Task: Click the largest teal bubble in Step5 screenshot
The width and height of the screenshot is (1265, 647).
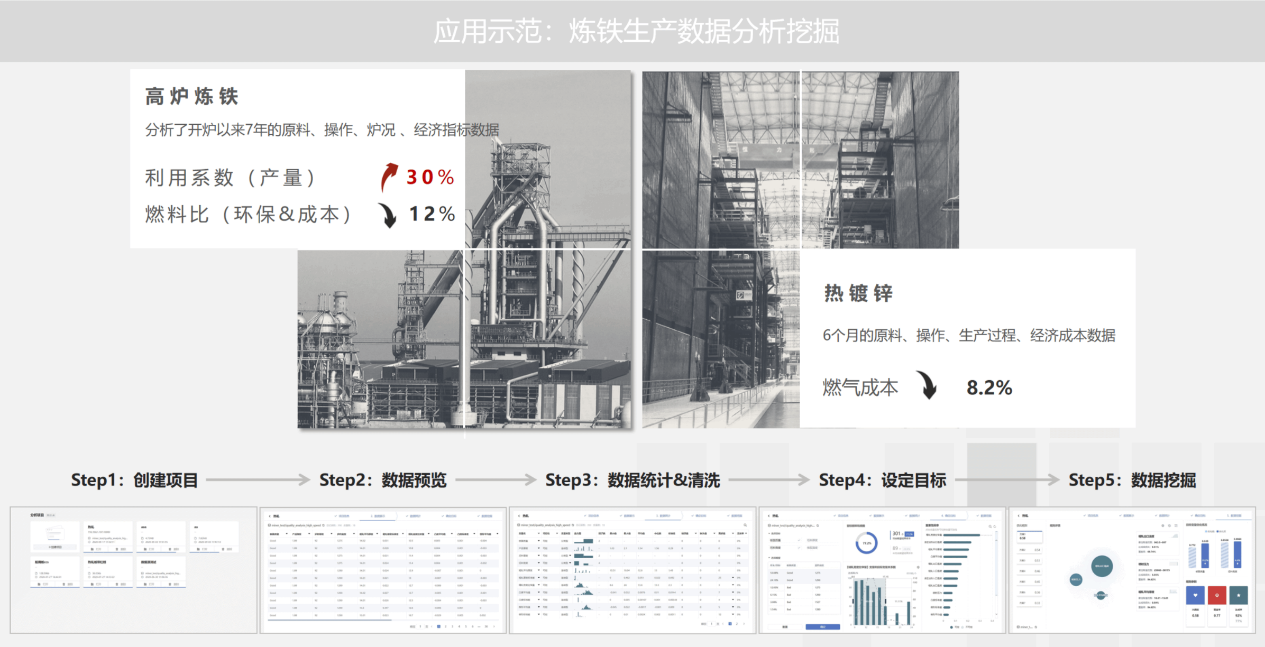Action: 1102,566
